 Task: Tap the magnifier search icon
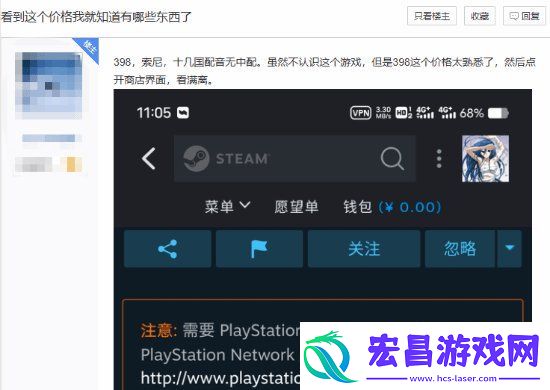click(392, 159)
